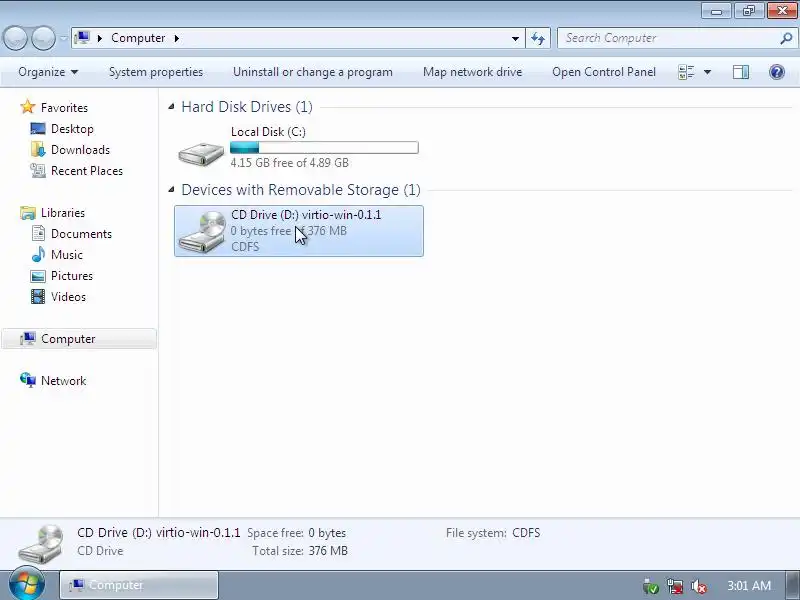Open the Pictures library
The image size is (800, 600).
click(72, 276)
